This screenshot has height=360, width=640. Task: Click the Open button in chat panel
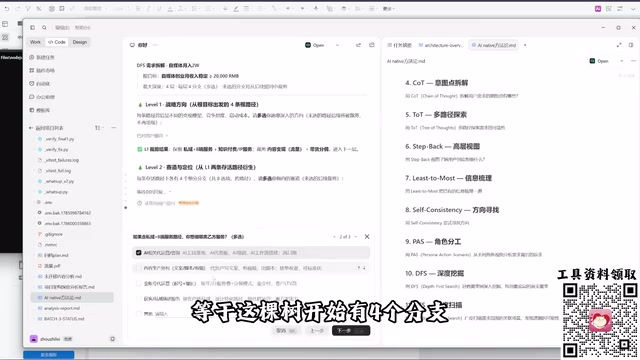[315, 45]
